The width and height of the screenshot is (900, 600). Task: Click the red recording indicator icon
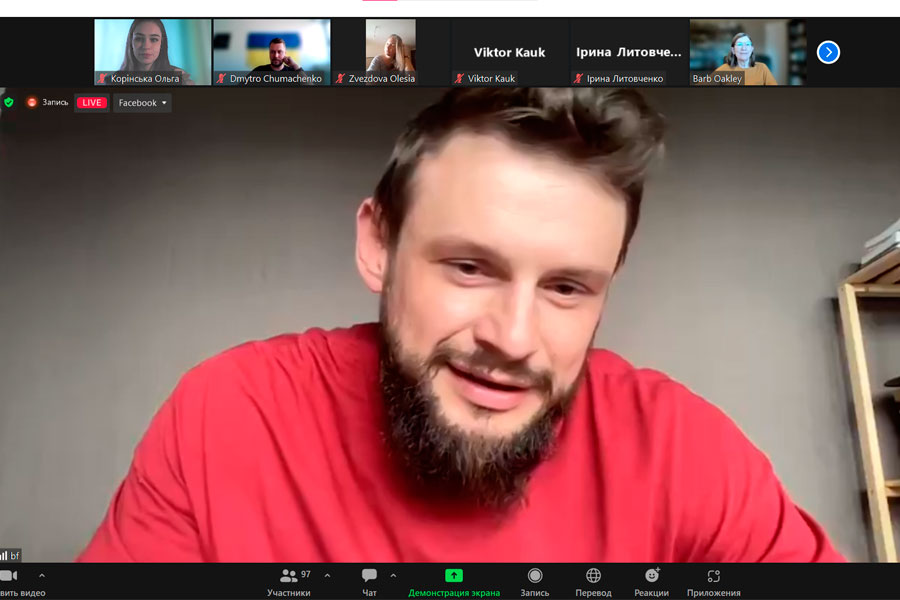coord(32,102)
